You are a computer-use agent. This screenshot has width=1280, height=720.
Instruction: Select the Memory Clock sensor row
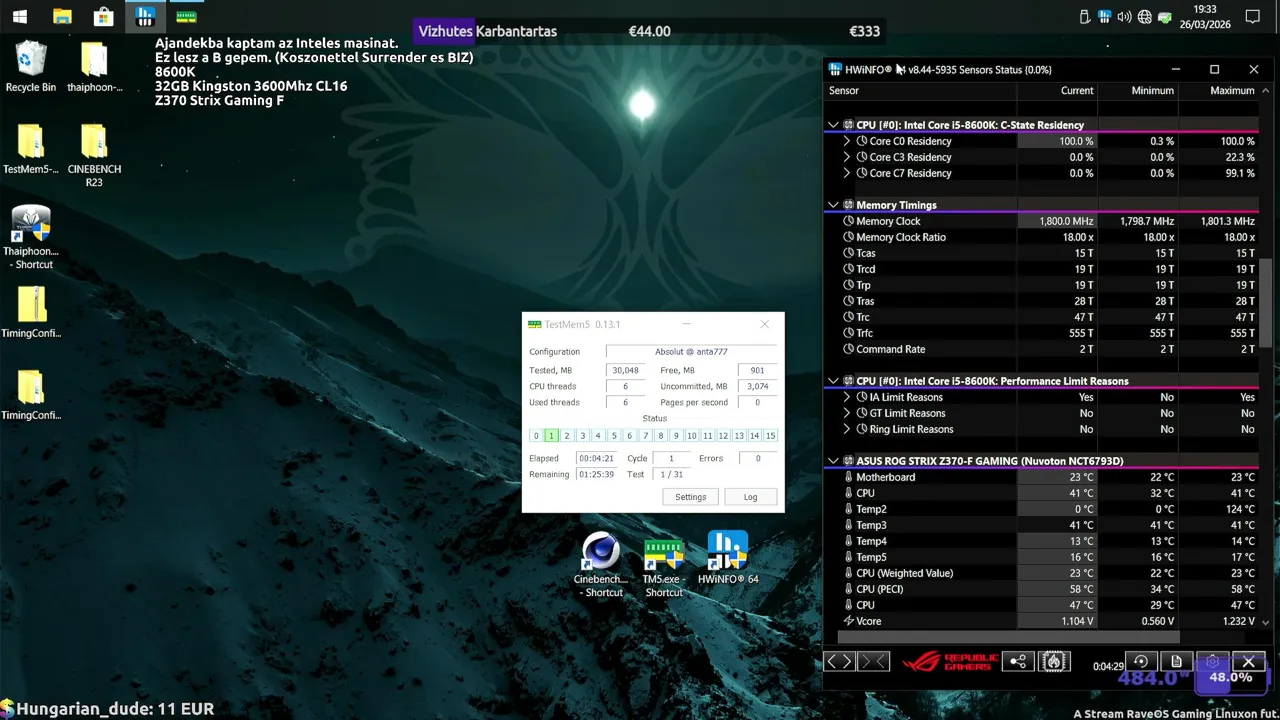coord(1041,221)
